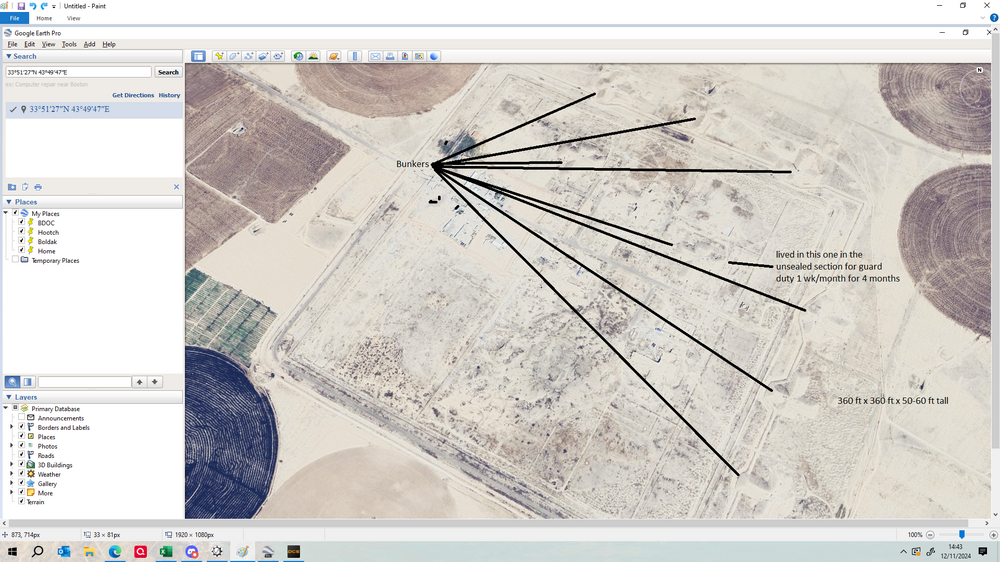This screenshot has height=562, width=1000.
Task: Move selected place up with the up arrow
Action: point(140,381)
